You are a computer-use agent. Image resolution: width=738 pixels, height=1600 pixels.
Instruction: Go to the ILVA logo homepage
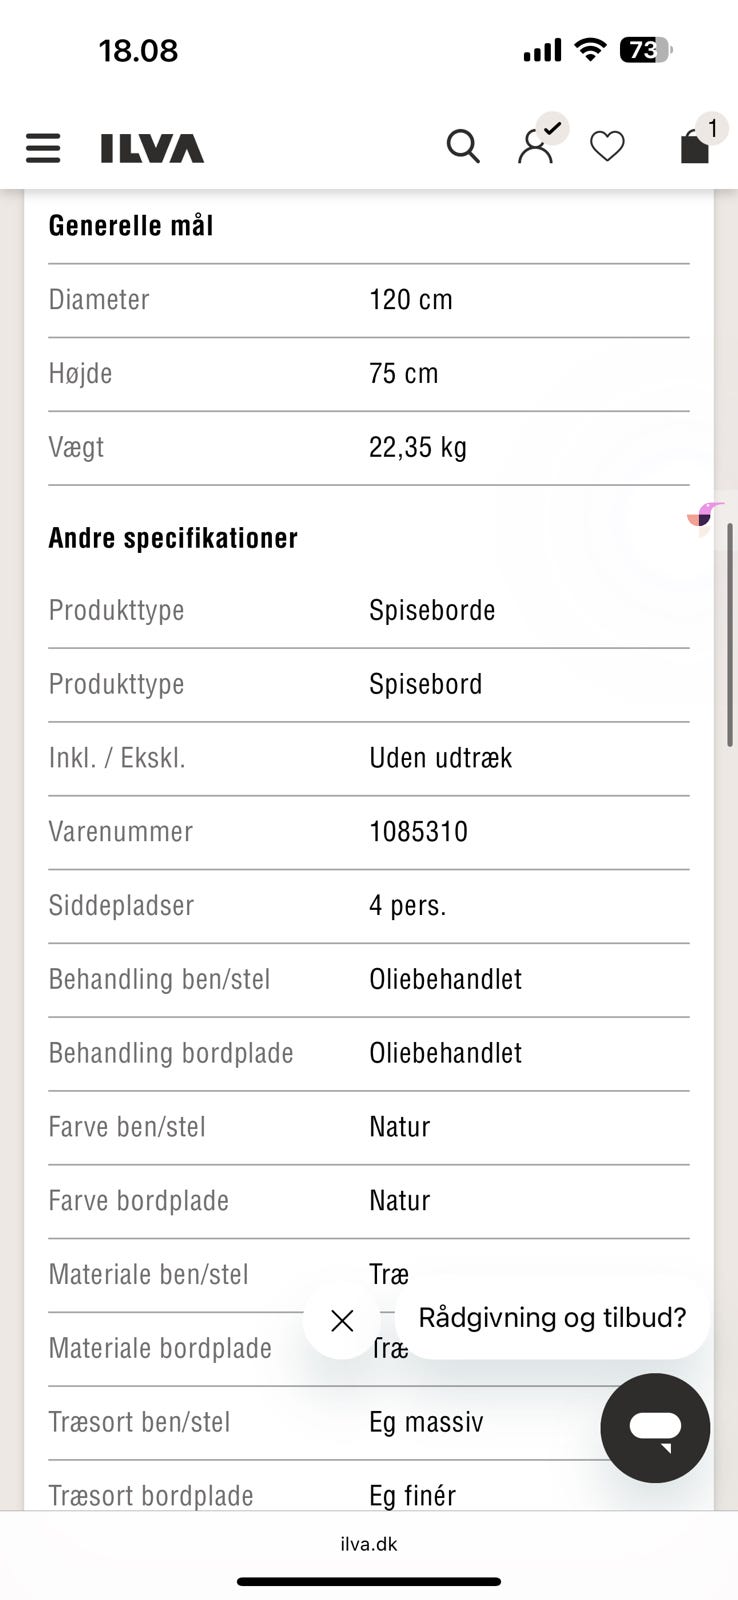pyautogui.click(x=152, y=149)
